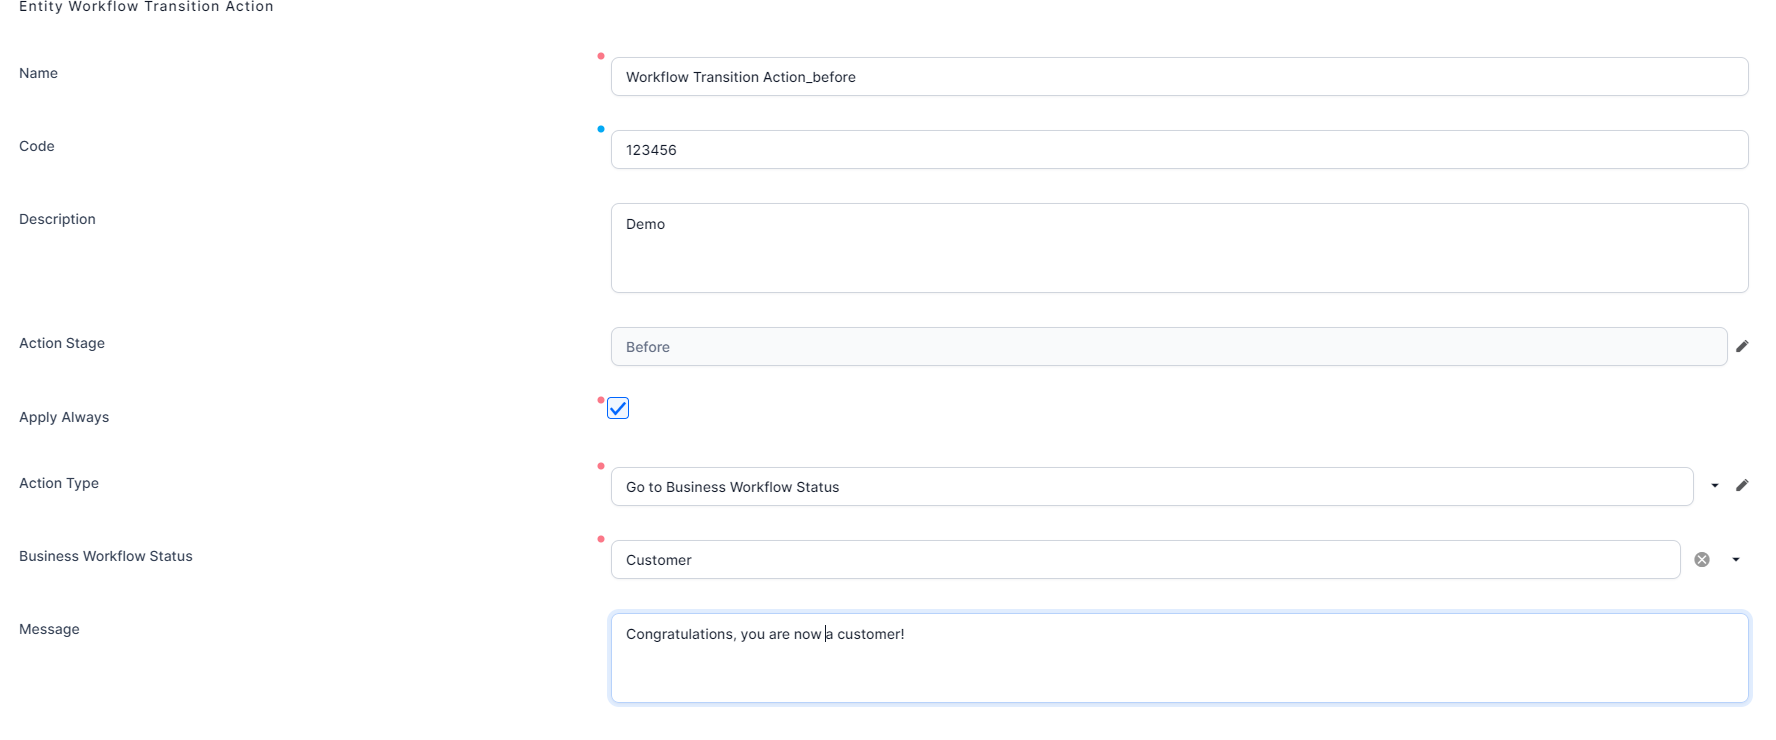Image resolution: width=1776 pixels, height=740 pixels.
Task: Click the Description text area containing Demo
Action: click(x=1180, y=248)
